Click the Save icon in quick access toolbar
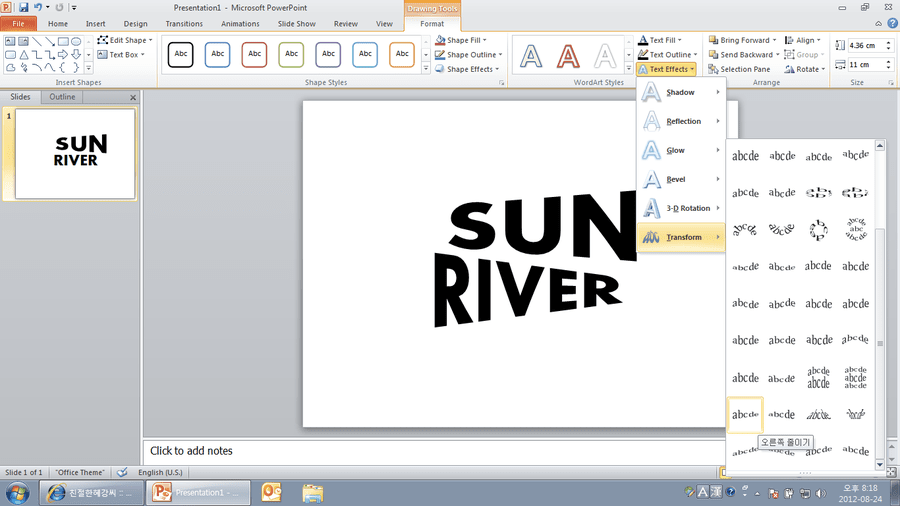Image resolution: width=900 pixels, height=506 pixels. point(24,7)
